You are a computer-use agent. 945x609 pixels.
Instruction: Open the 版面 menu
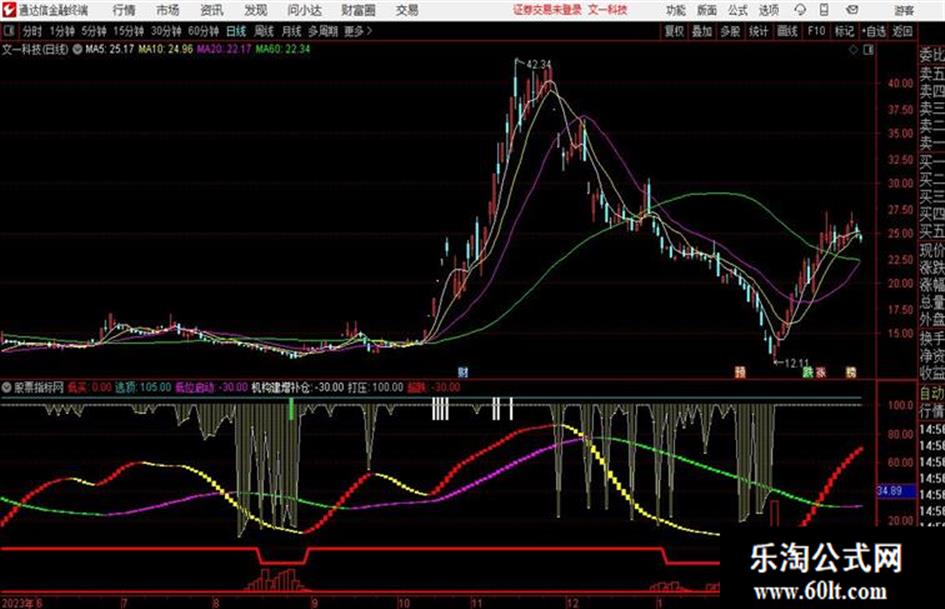pos(707,10)
